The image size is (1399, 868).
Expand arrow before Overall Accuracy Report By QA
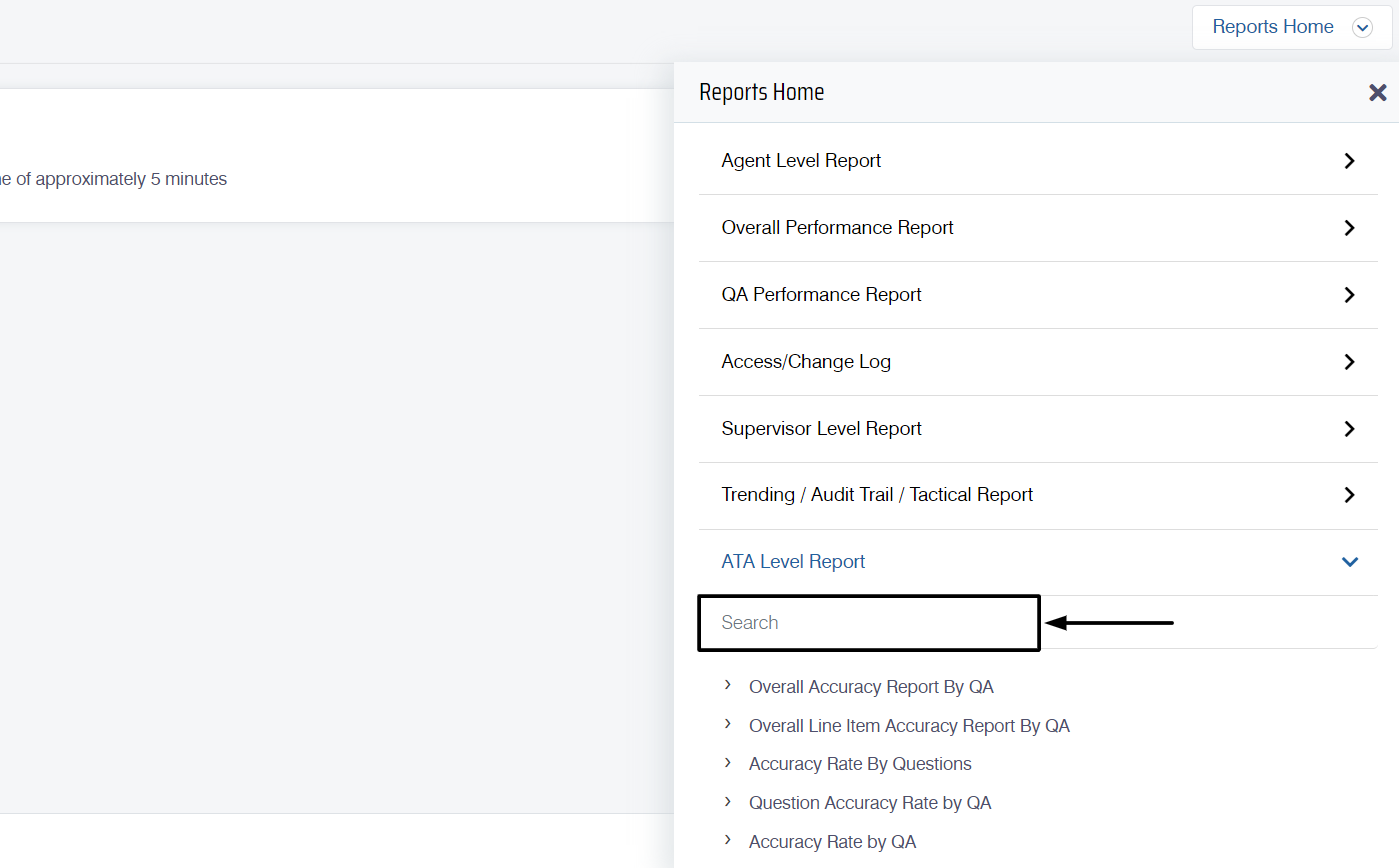[727, 685]
